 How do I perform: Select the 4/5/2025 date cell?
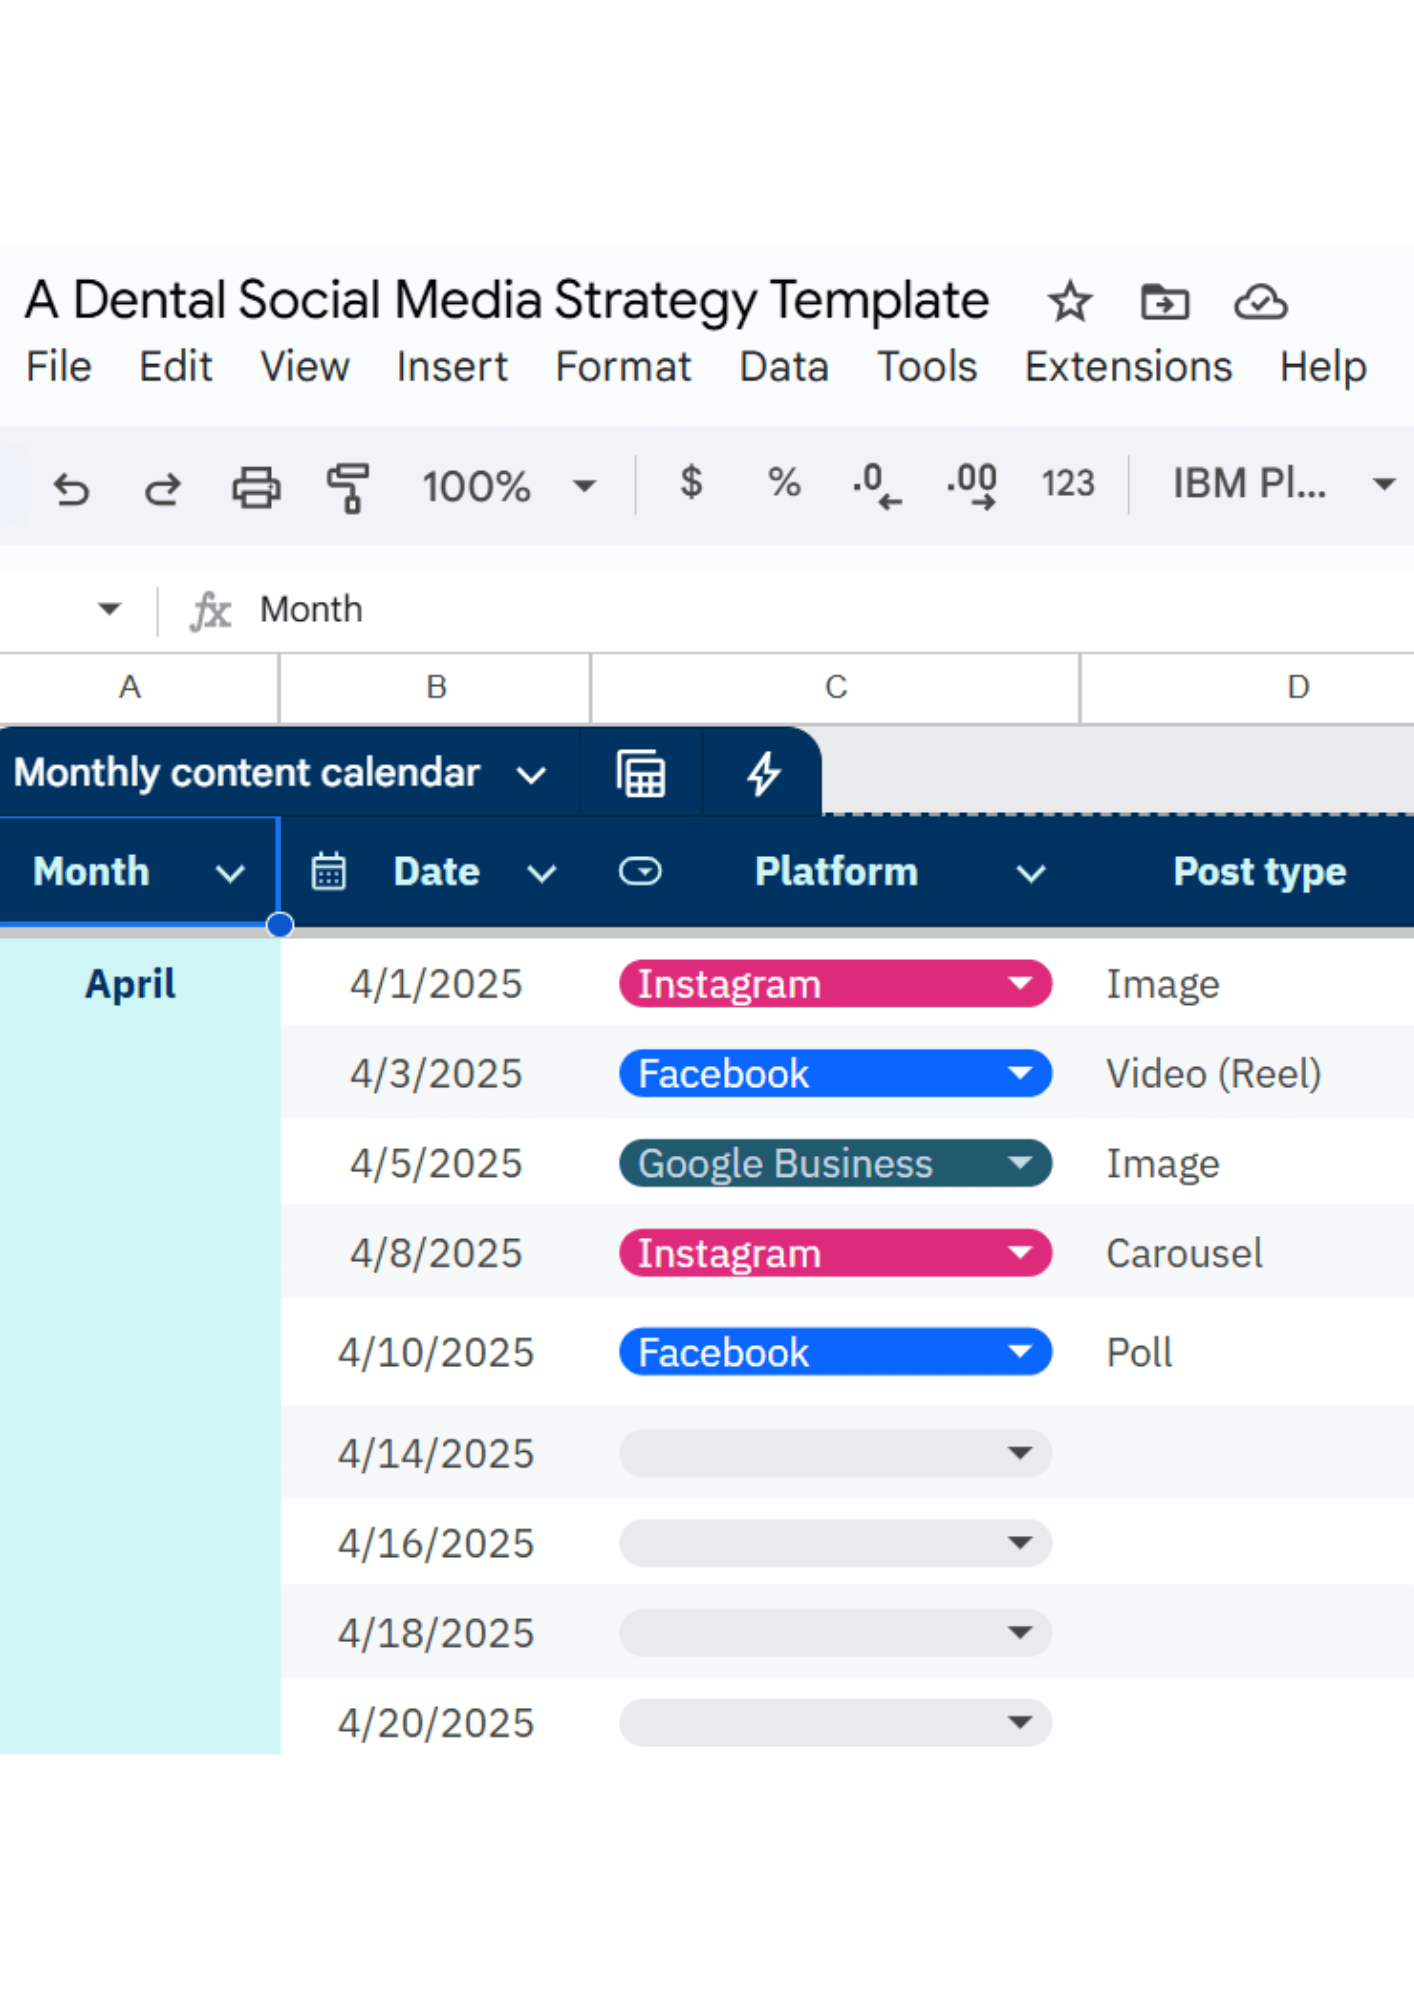point(436,1164)
